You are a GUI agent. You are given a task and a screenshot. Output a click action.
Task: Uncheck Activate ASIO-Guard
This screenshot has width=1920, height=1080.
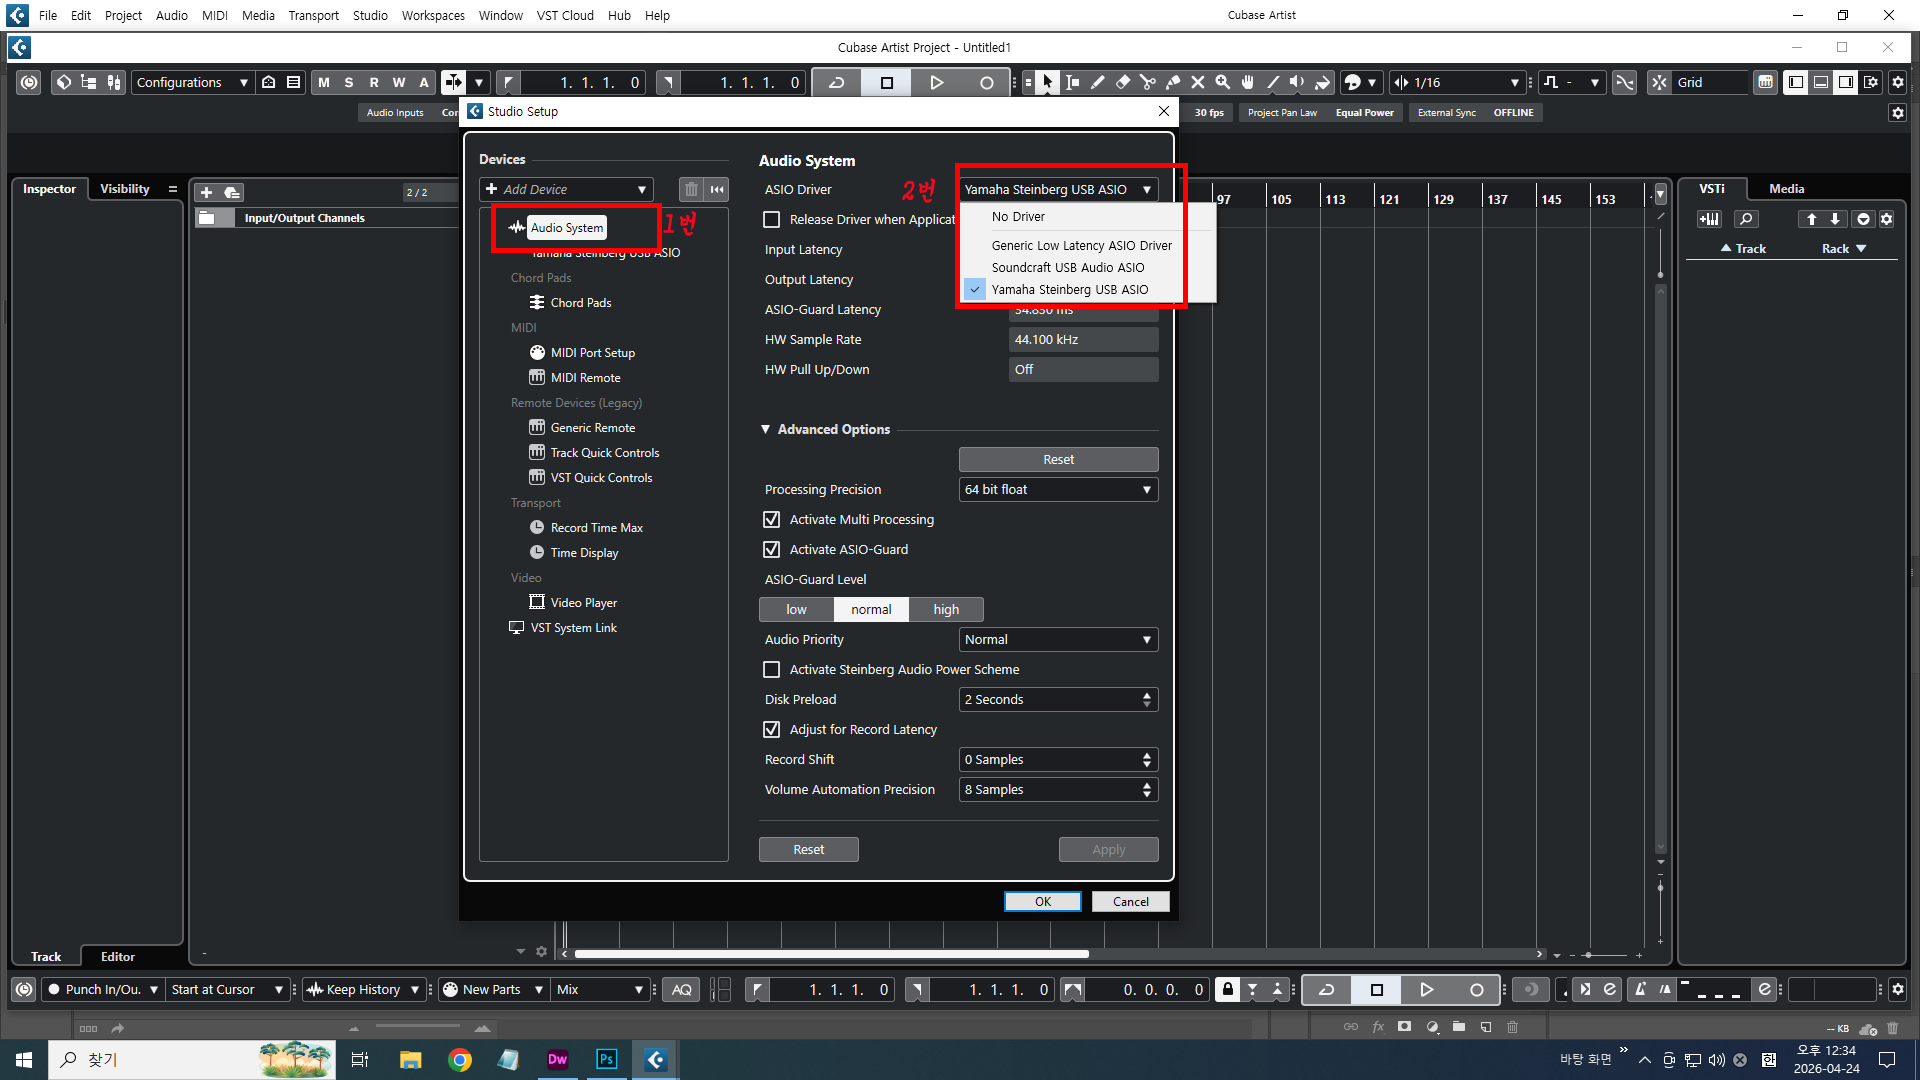point(771,549)
